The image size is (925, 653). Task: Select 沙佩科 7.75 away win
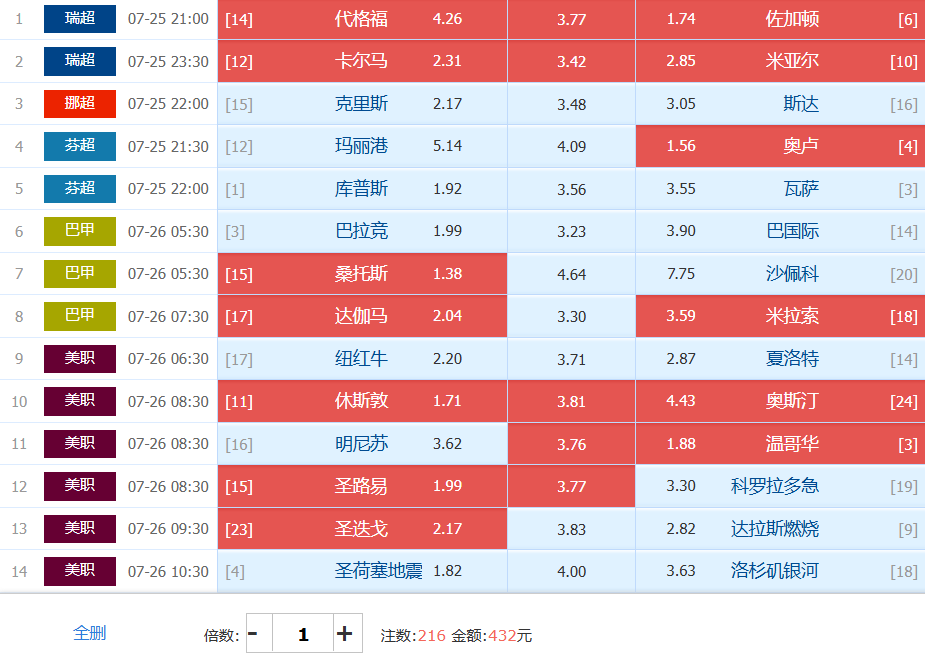(x=780, y=274)
